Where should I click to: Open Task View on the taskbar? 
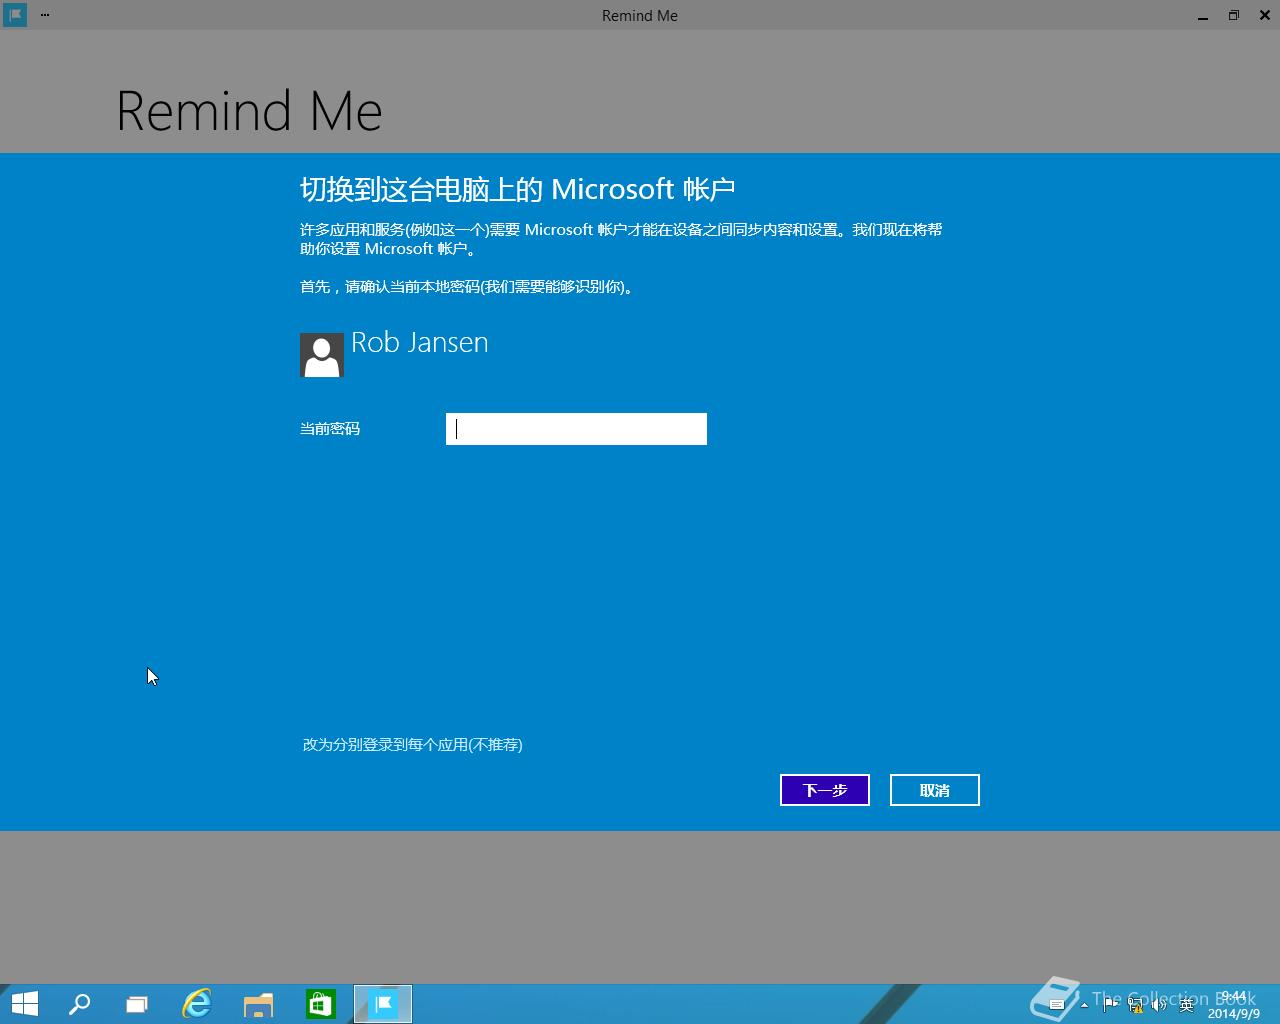click(x=136, y=1004)
